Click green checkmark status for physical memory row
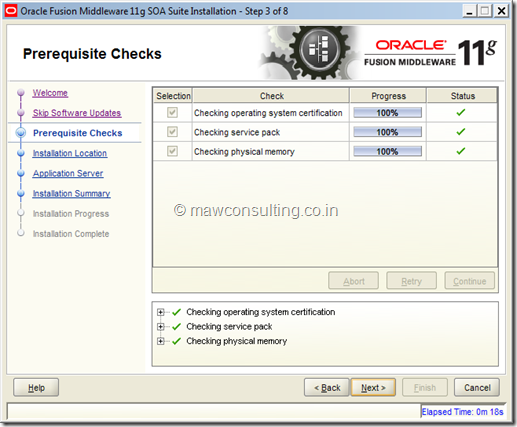517x427 pixels. [461, 151]
